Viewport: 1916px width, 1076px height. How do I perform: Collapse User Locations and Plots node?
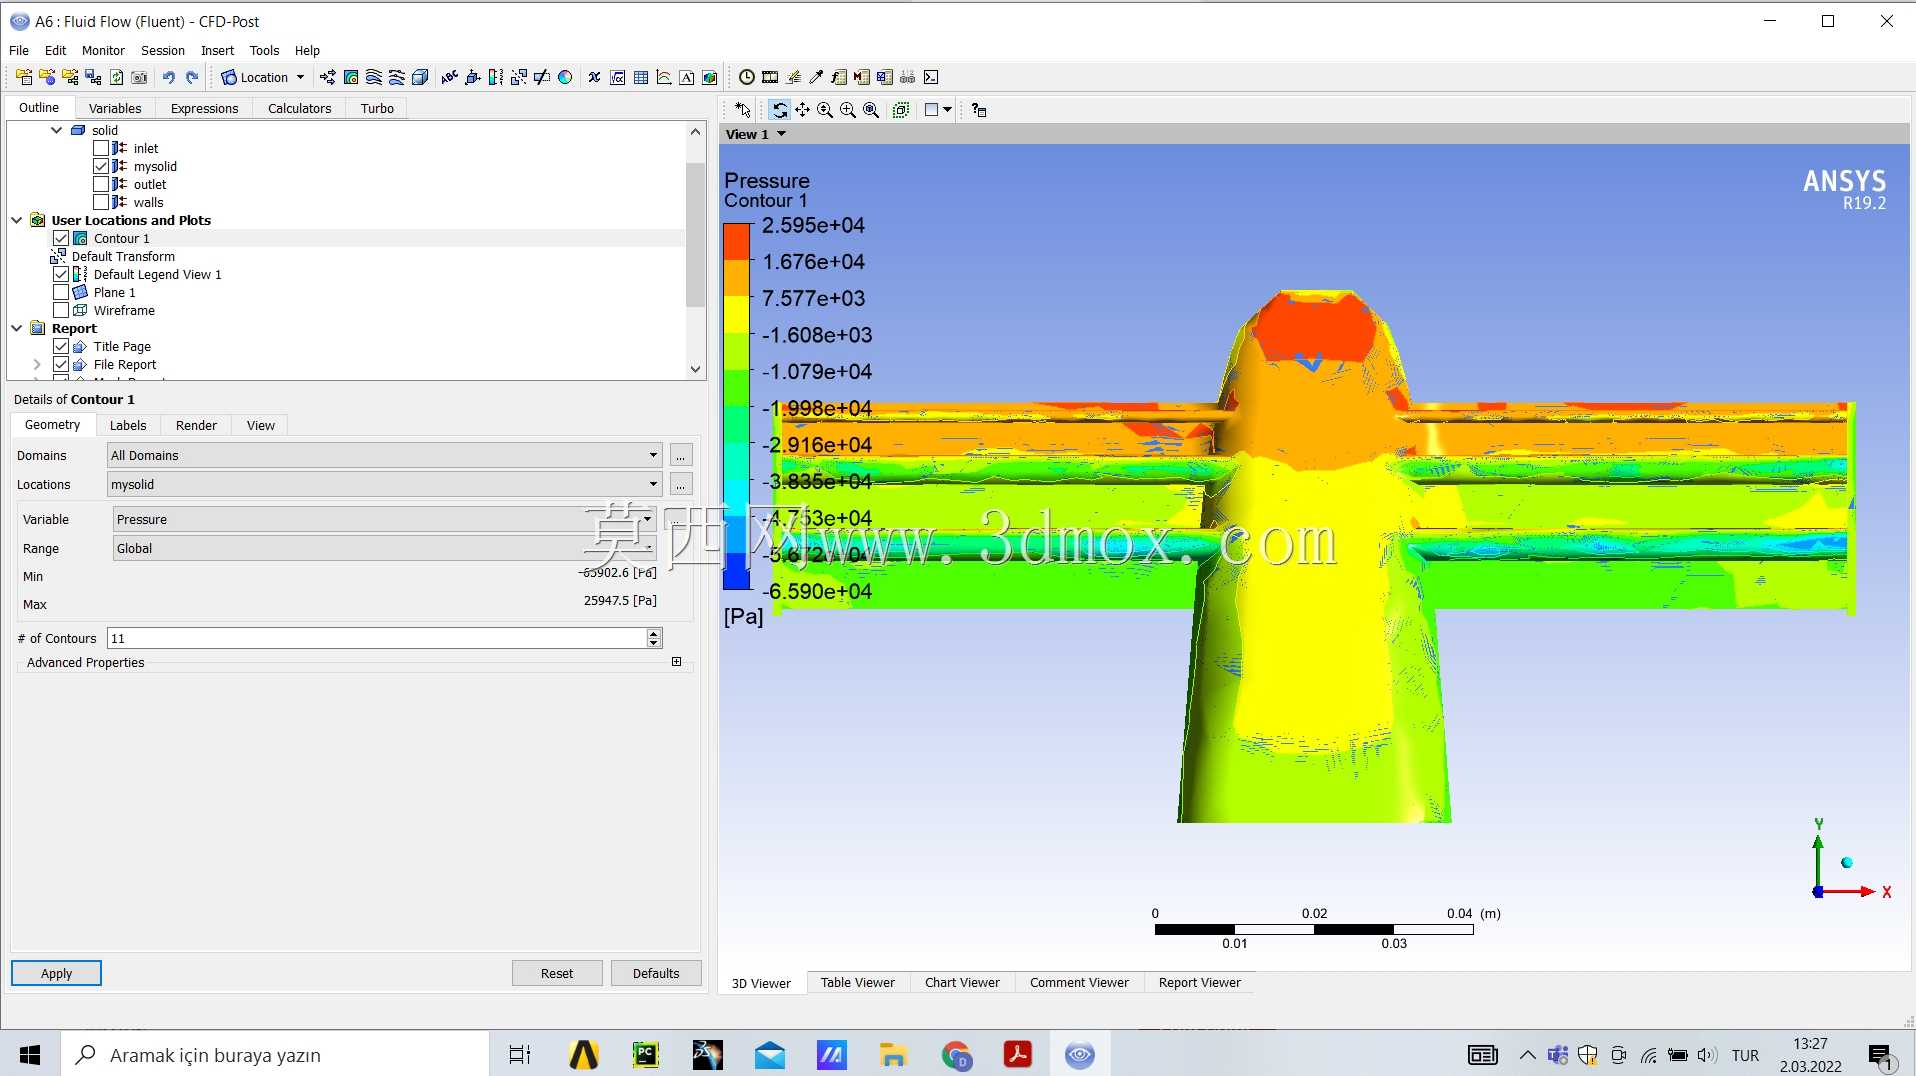pyautogui.click(x=17, y=220)
